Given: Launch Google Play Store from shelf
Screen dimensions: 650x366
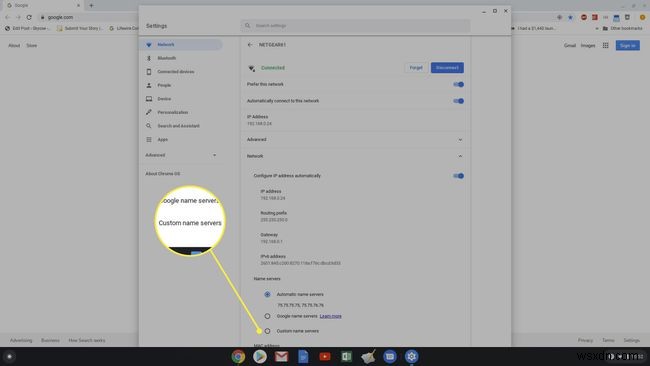Looking at the screenshot, I should (x=260, y=356).
